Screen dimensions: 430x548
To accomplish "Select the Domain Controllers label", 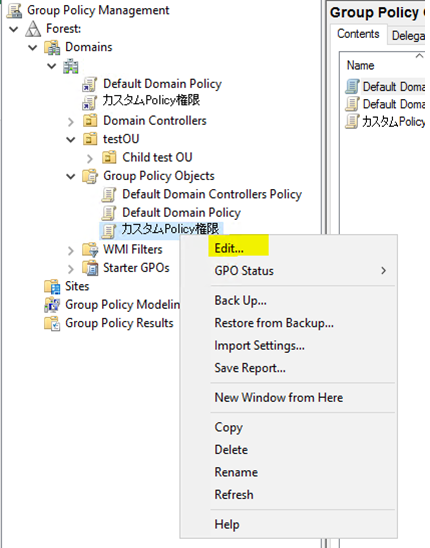I will pos(155,121).
